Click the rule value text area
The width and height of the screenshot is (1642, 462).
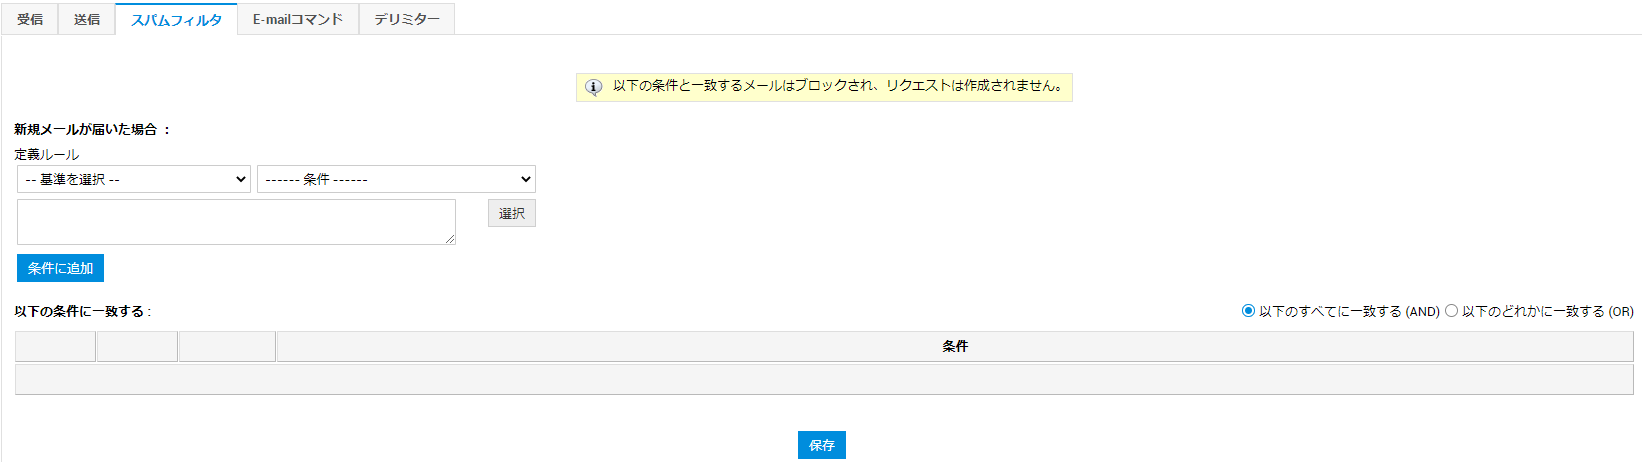pyautogui.click(x=236, y=221)
